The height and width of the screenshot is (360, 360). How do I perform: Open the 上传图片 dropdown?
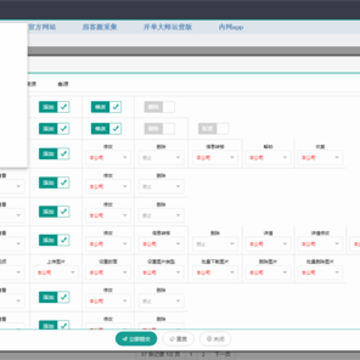[x=56, y=273]
